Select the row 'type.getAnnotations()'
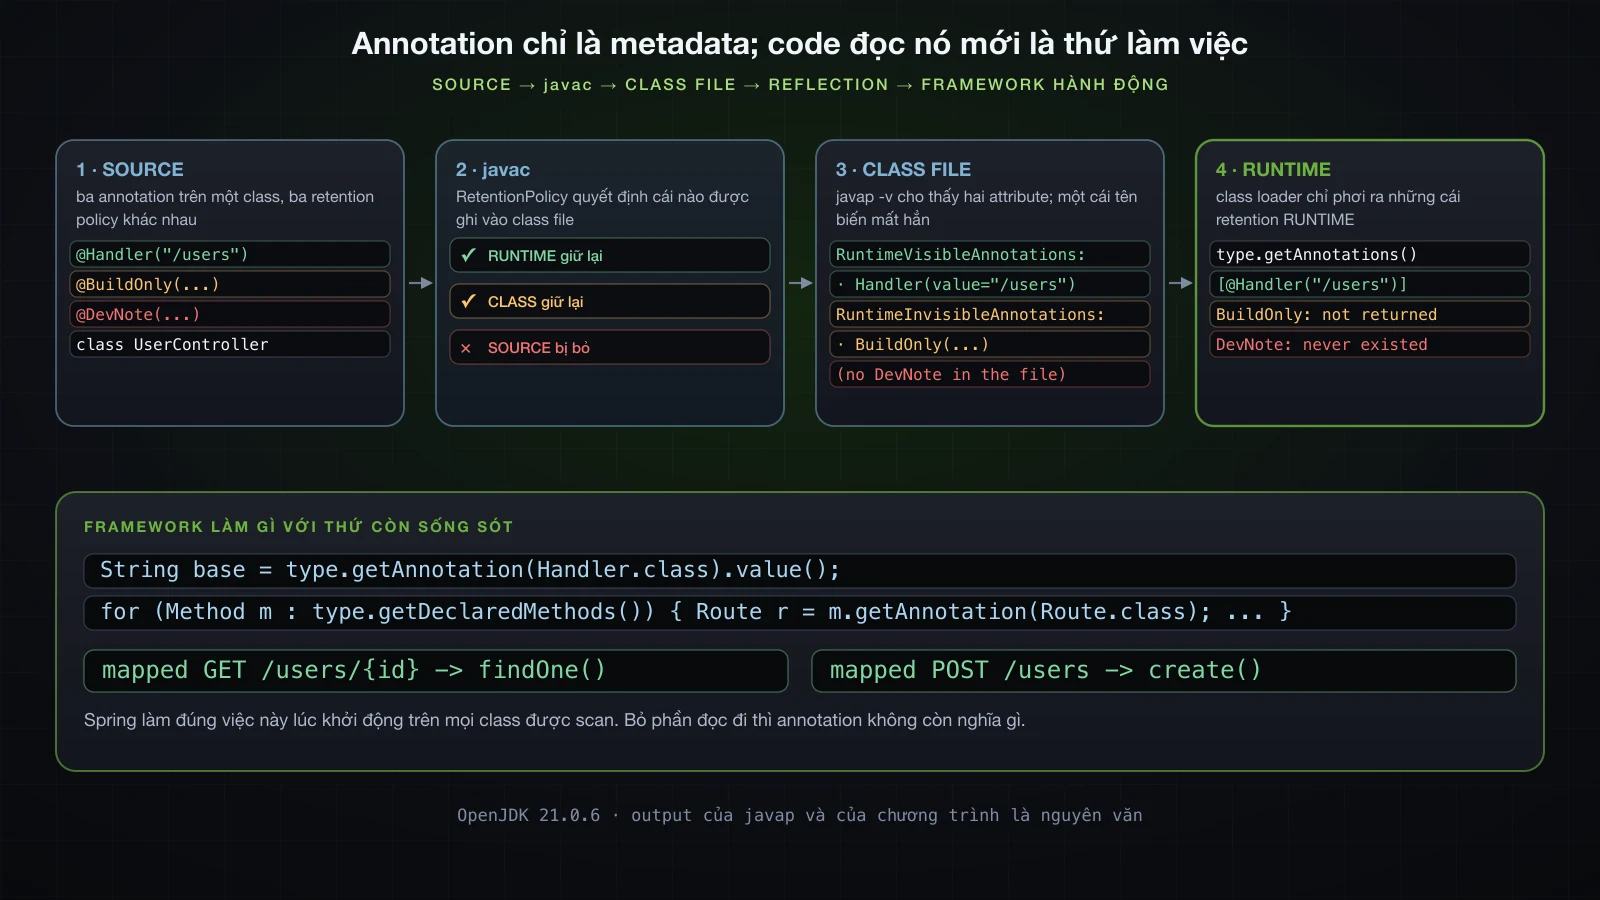Viewport: 1600px width, 900px height. coord(1370,254)
